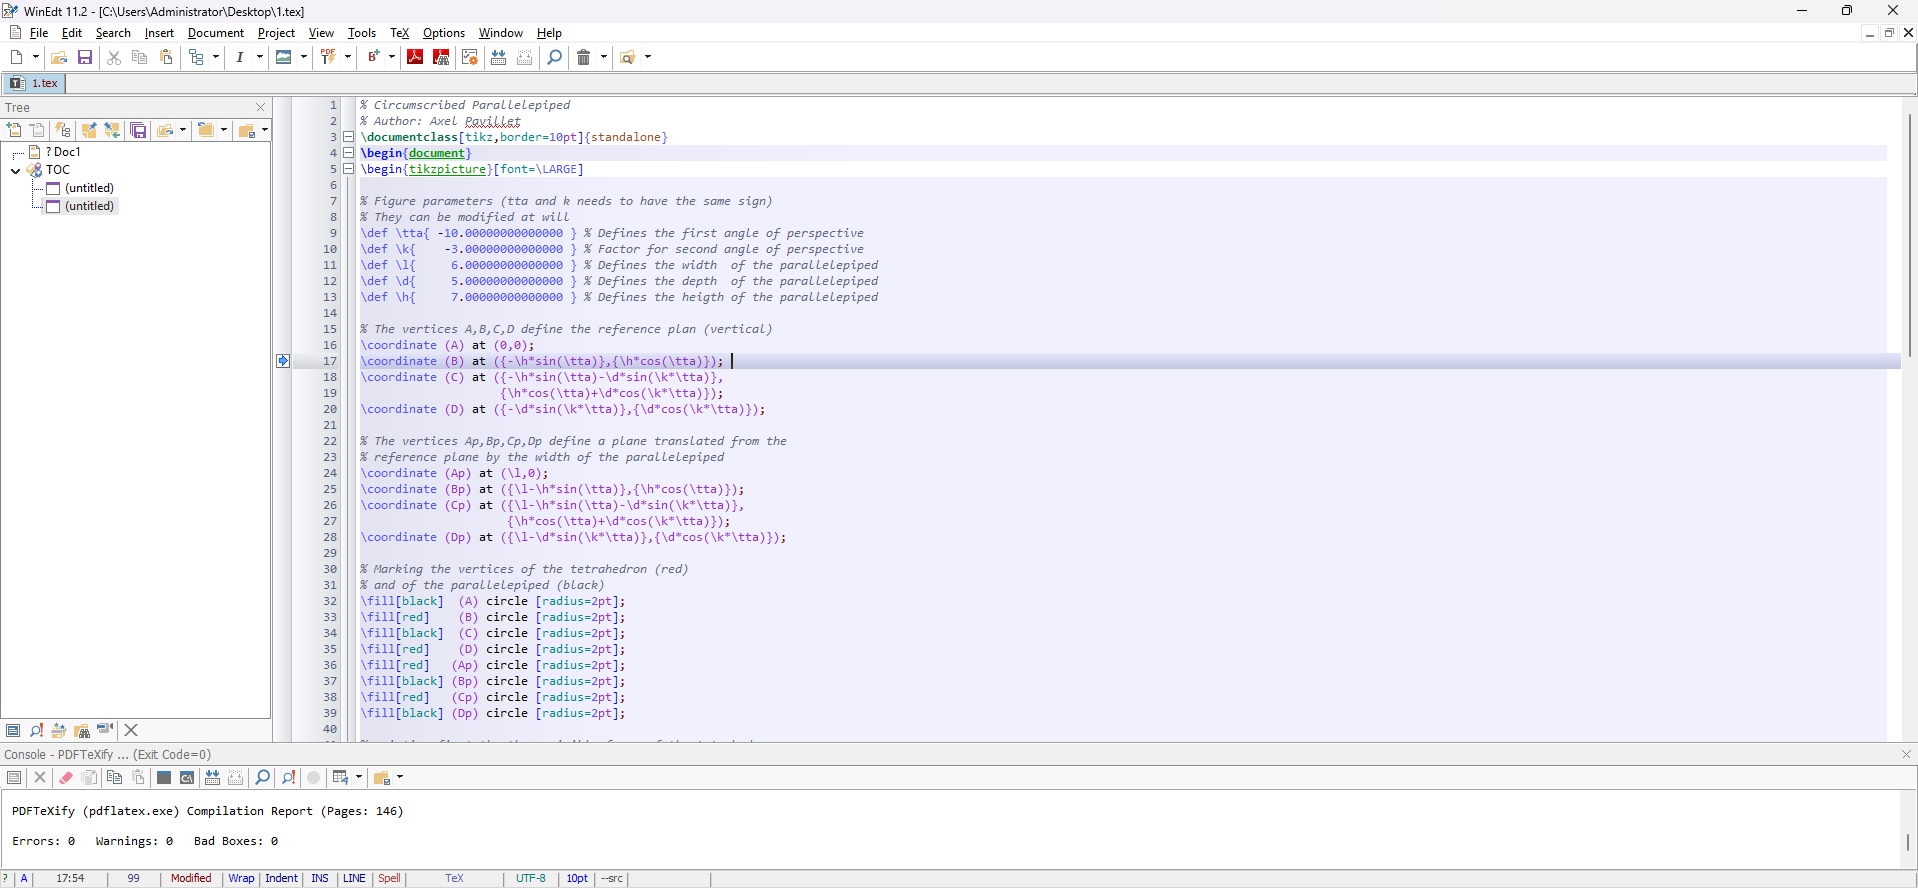Toggle Spell checking in status bar
The width and height of the screenshot is (1918, 888).
pos(389,879)
